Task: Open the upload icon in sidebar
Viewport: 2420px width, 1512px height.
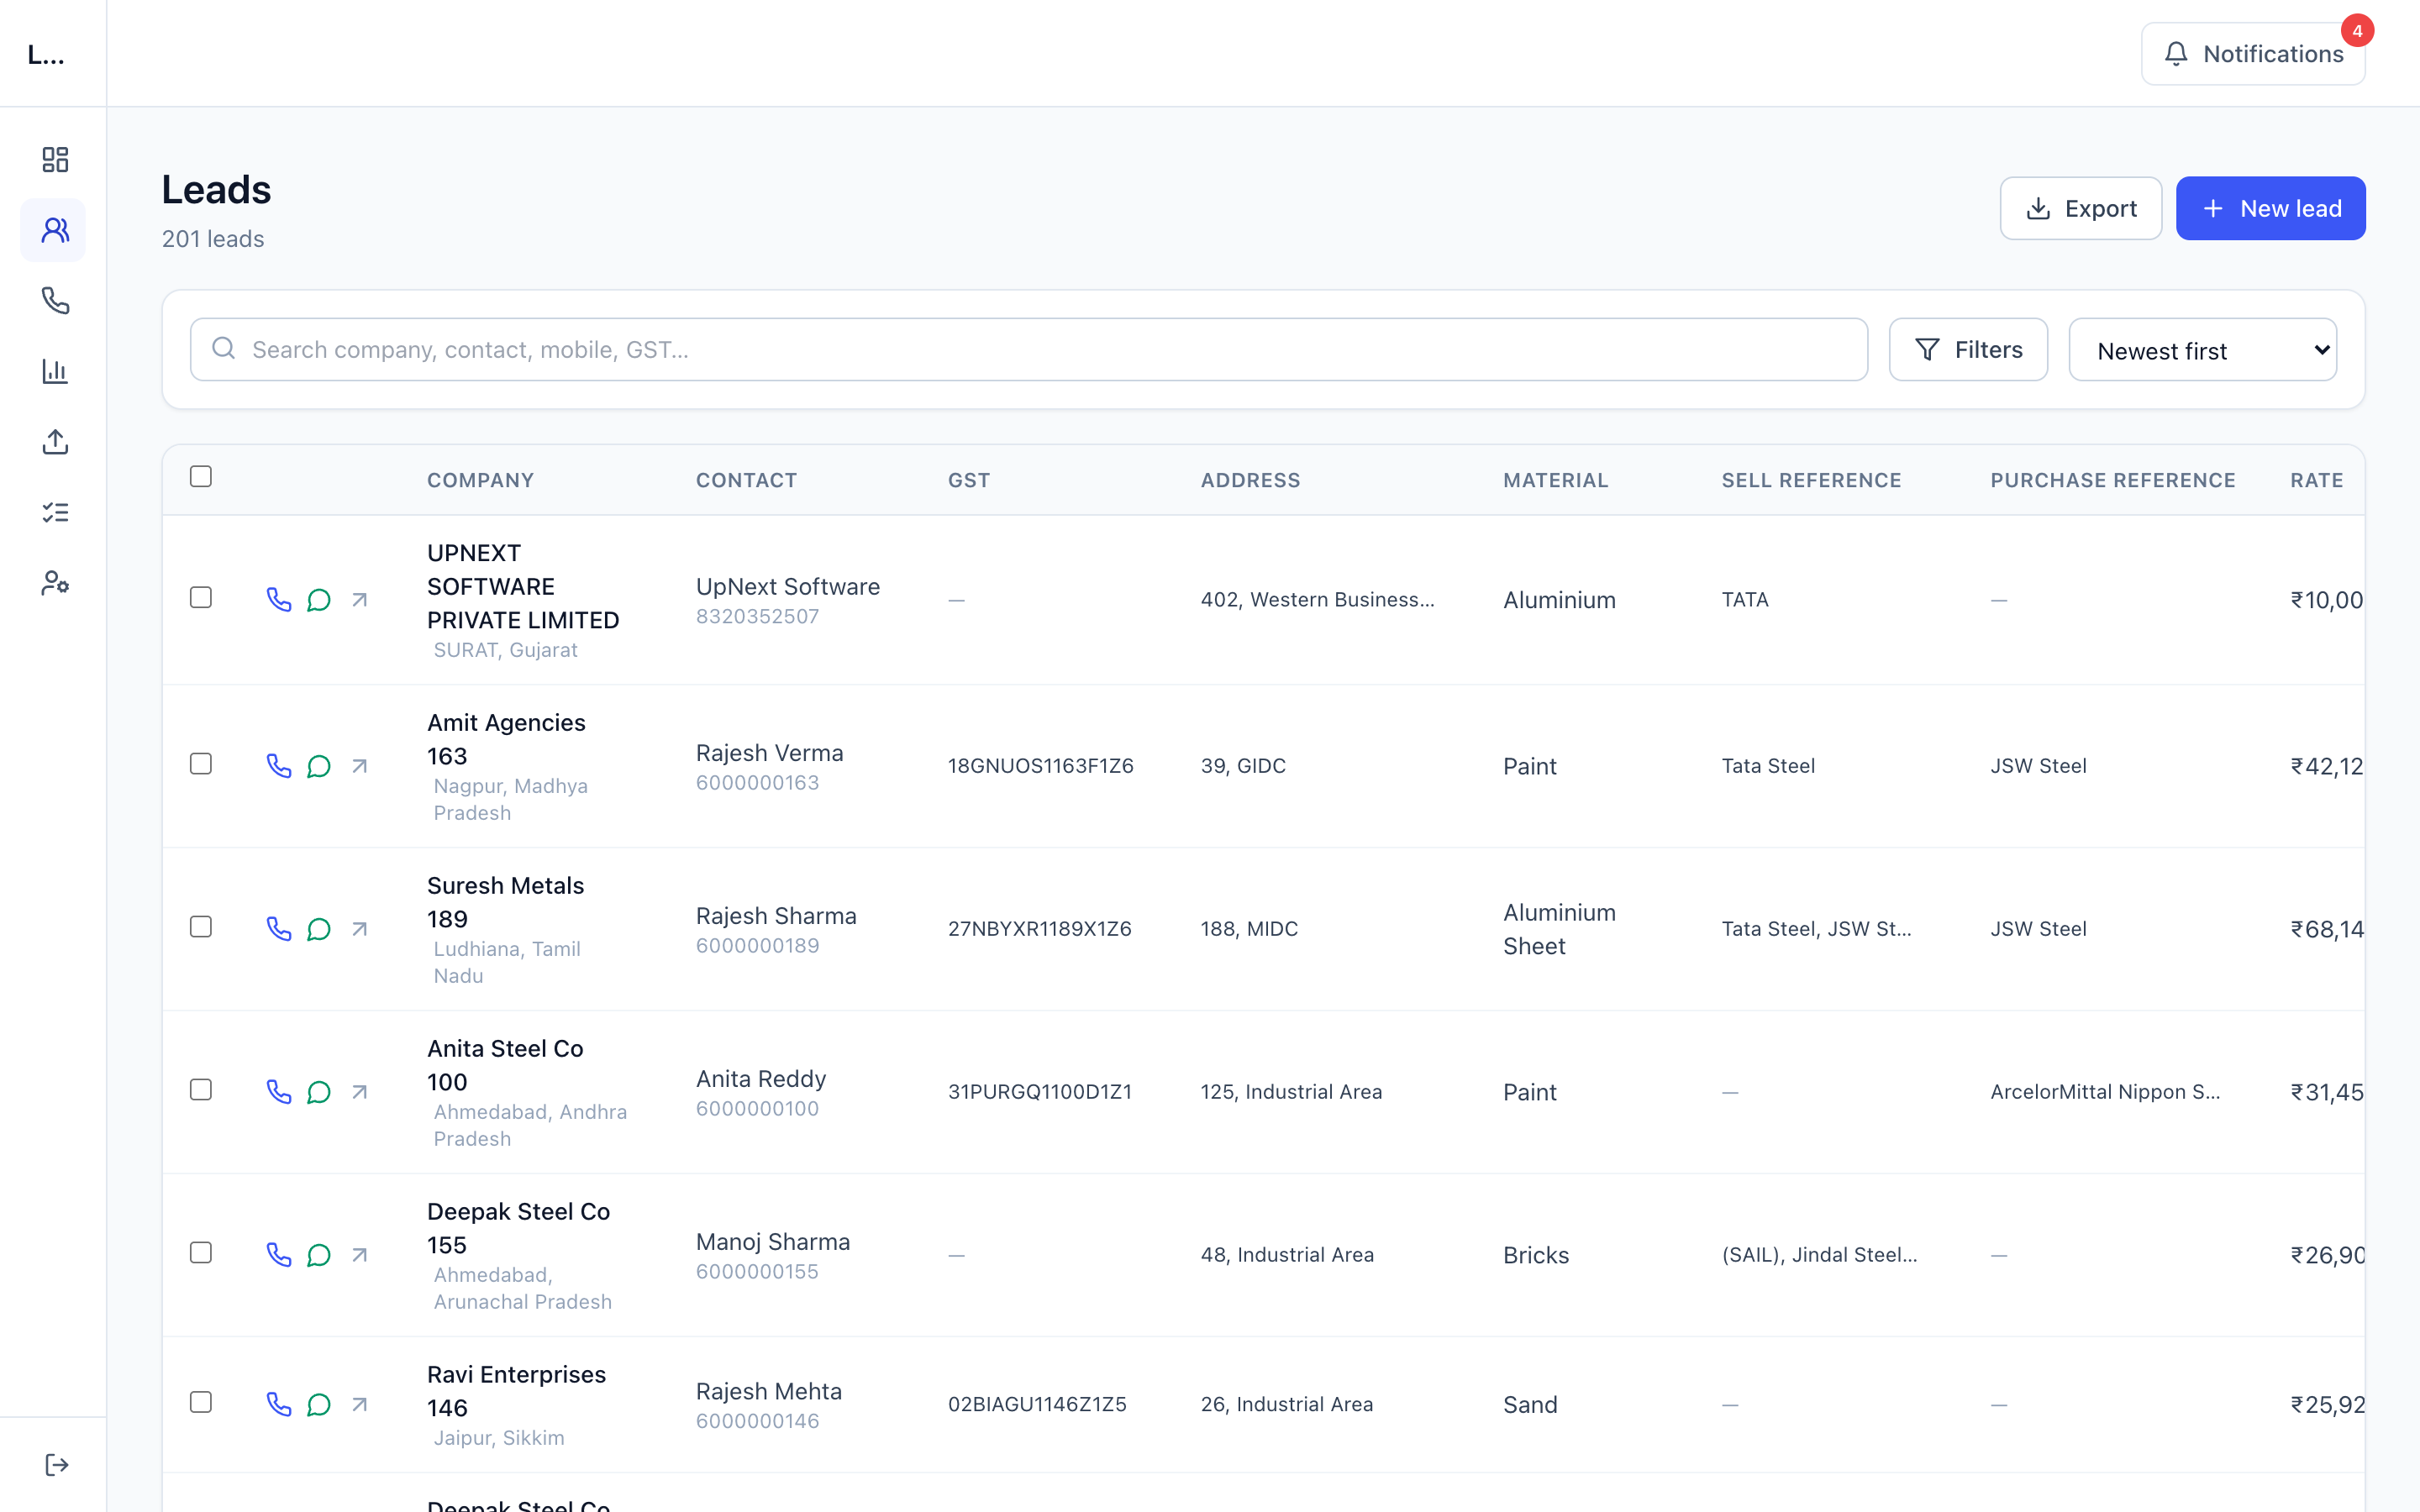Action: (x=55, y=441)
